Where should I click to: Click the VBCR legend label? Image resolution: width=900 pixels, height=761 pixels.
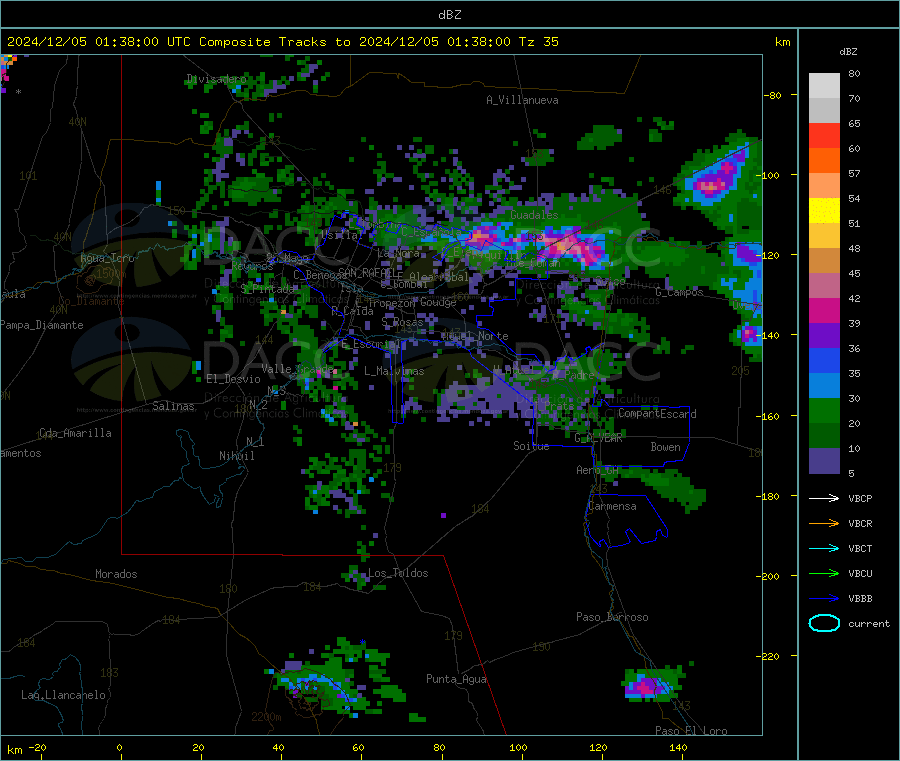(x=860, y=523)
